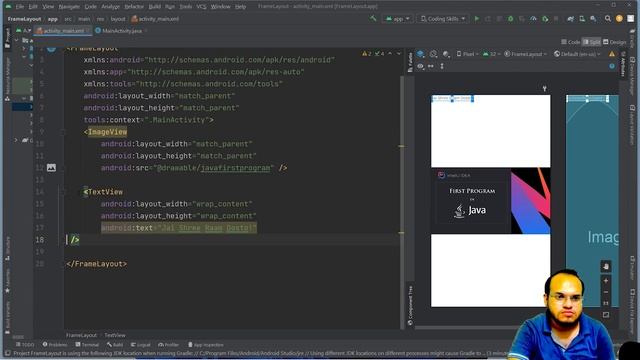Click the Orientation for Preview icon
640x360 pixels.
433,54
